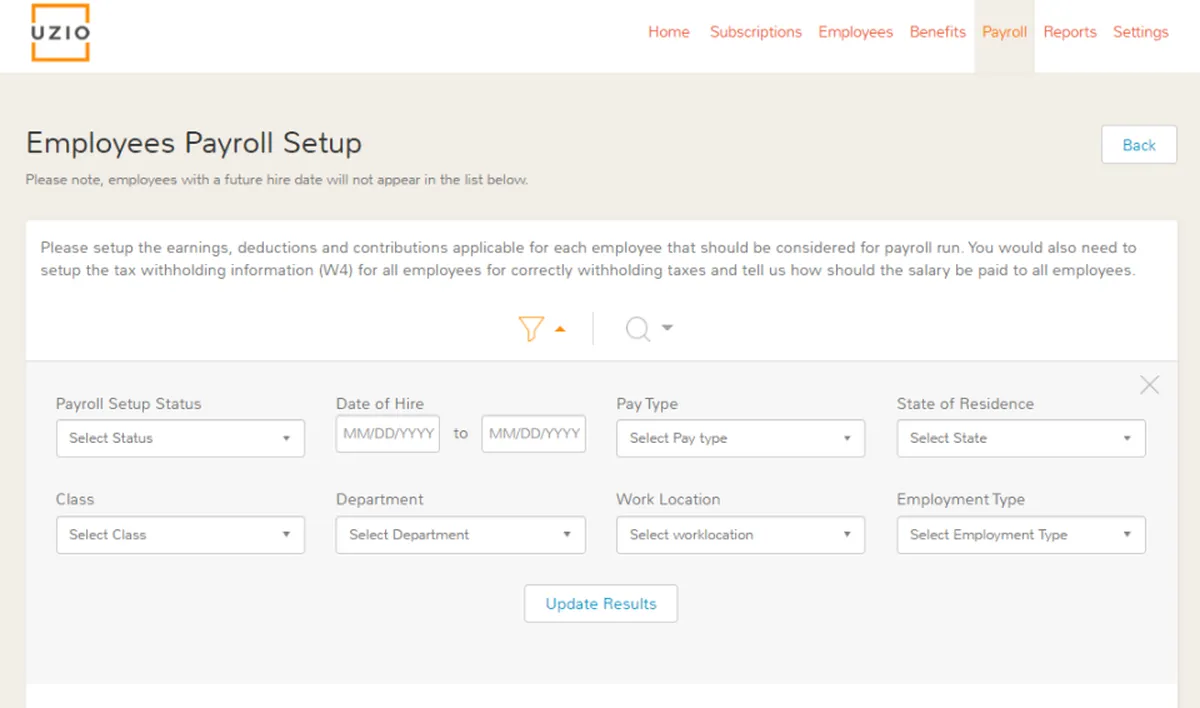
Task: Click the Back button
Action: (1139, 145)
